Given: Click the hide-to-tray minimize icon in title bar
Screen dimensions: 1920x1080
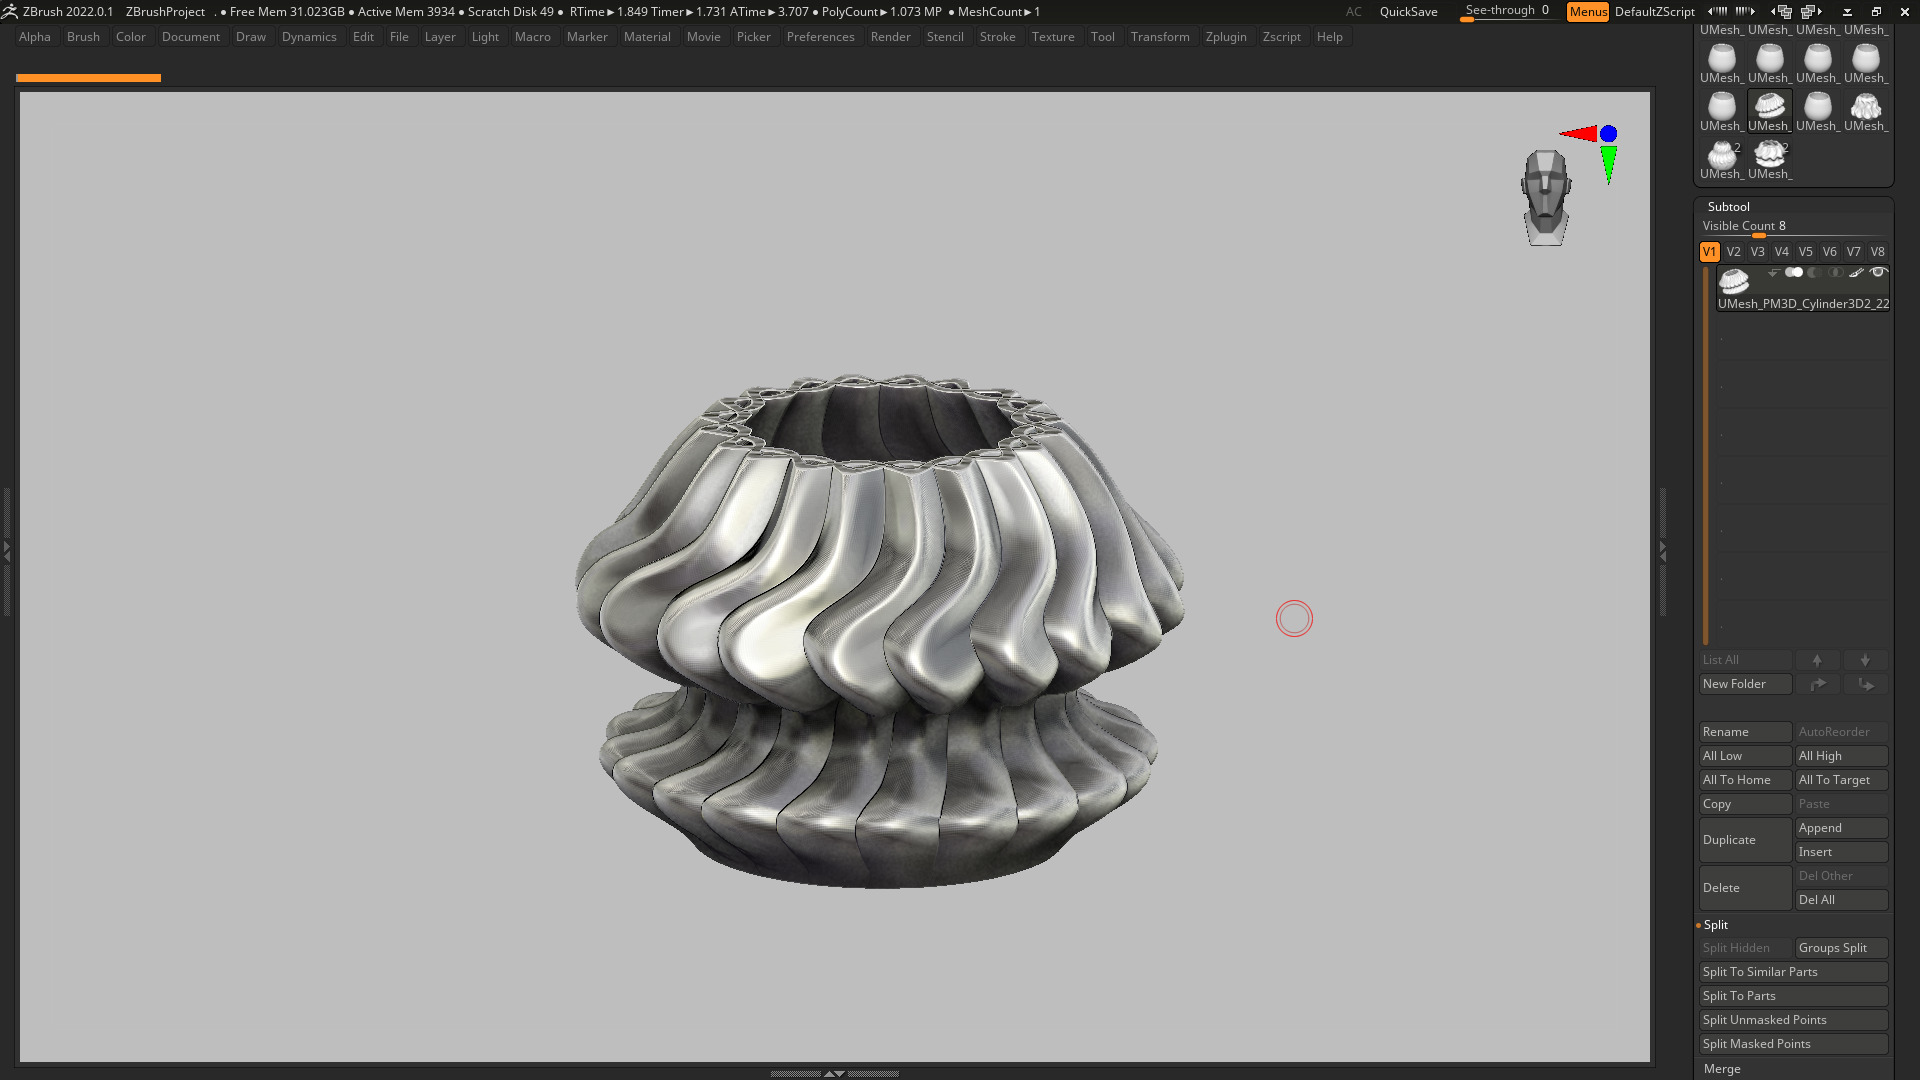Looking at the screenshot, I should 1847,12.
